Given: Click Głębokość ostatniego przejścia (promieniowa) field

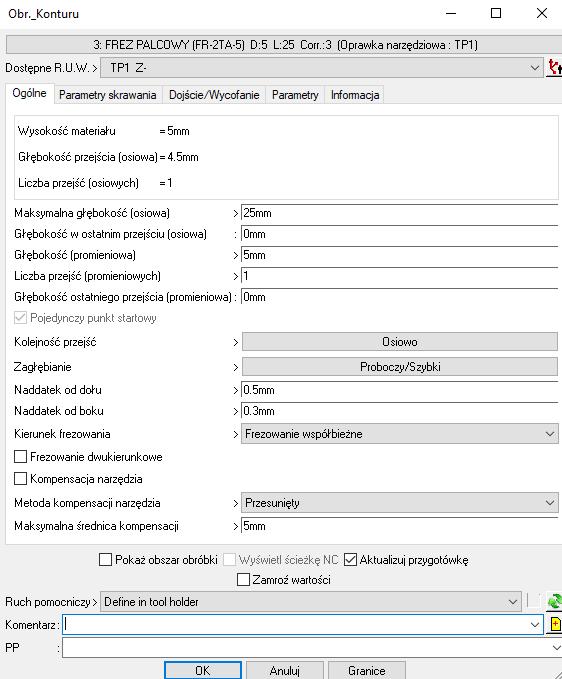Looking at the screenshot, I should tap(400, 297).
